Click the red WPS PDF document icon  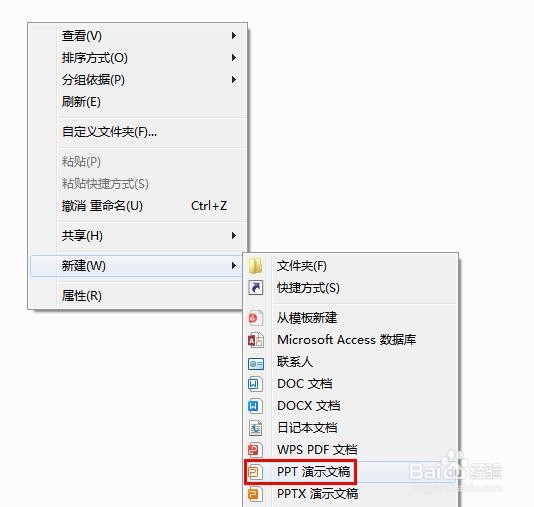[x=255, y=450]
